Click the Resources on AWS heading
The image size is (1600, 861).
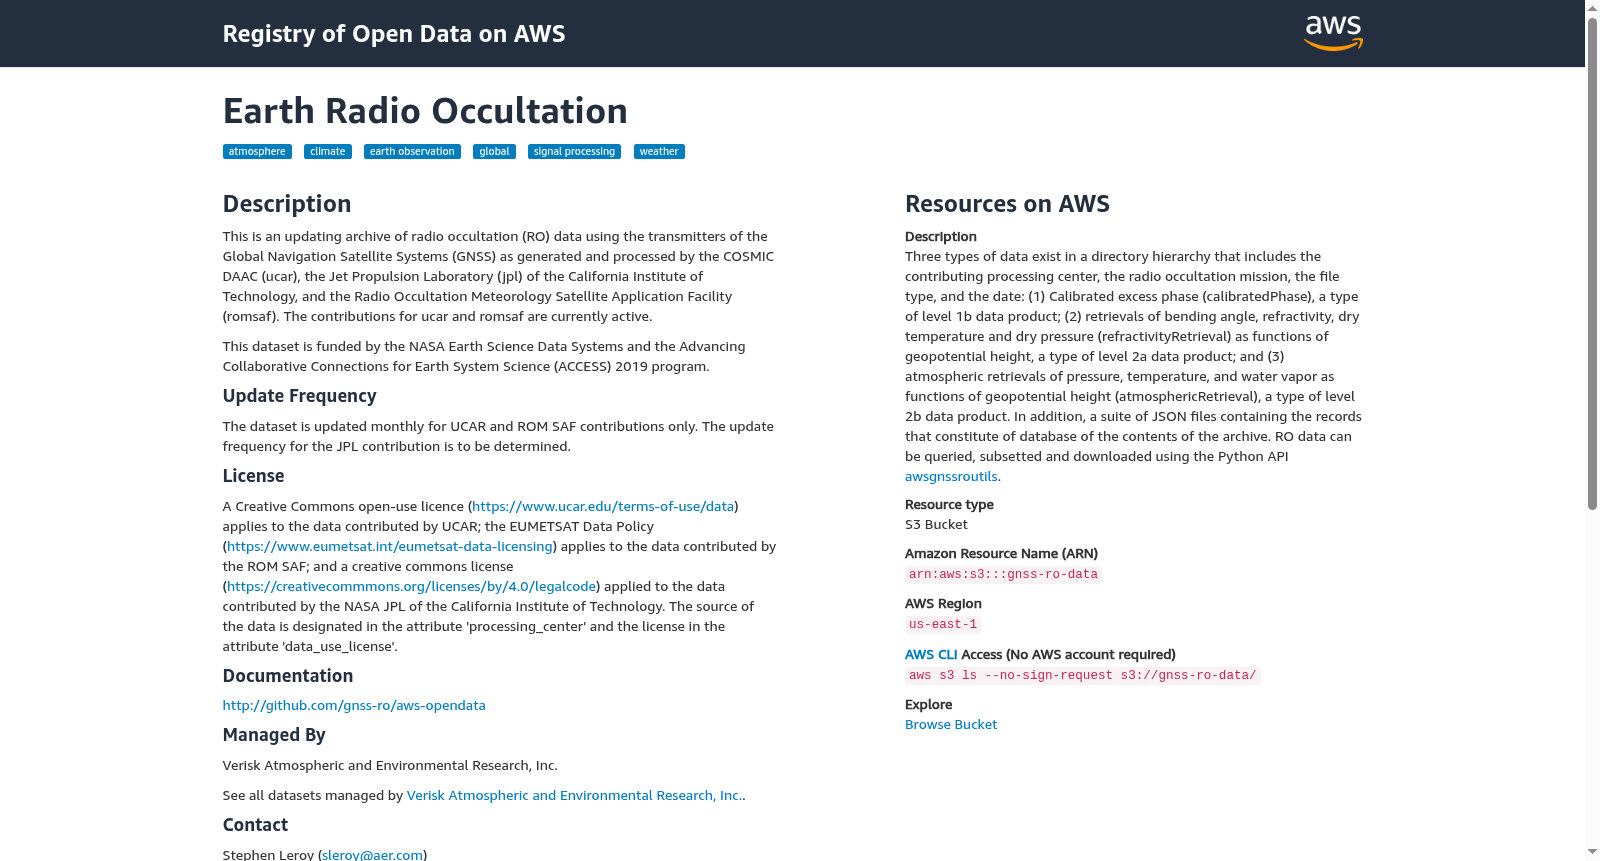1007,204
